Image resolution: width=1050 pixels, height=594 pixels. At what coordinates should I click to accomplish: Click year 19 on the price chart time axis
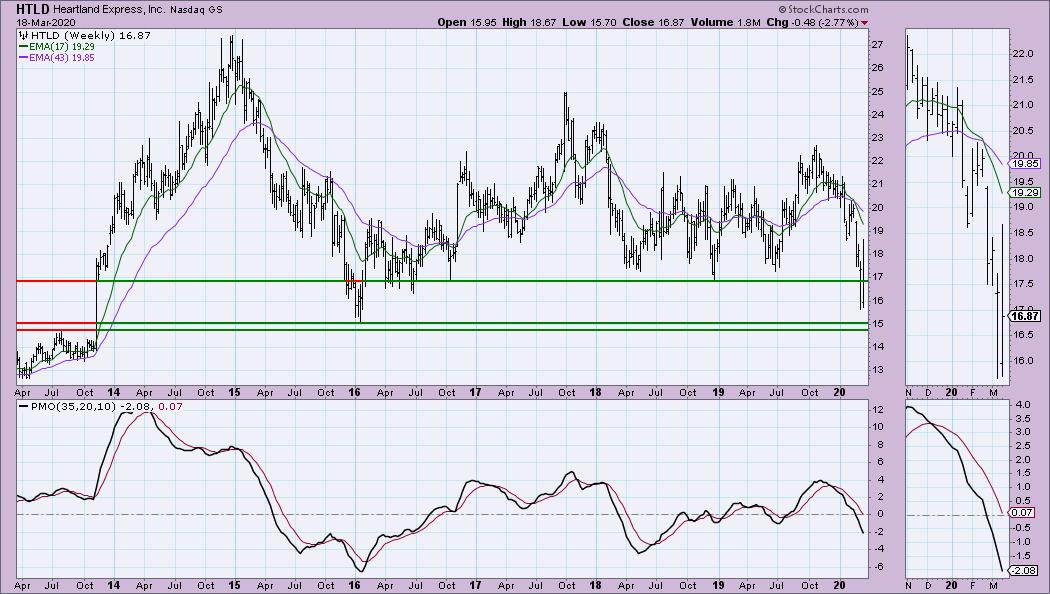[x=718, y=392]
